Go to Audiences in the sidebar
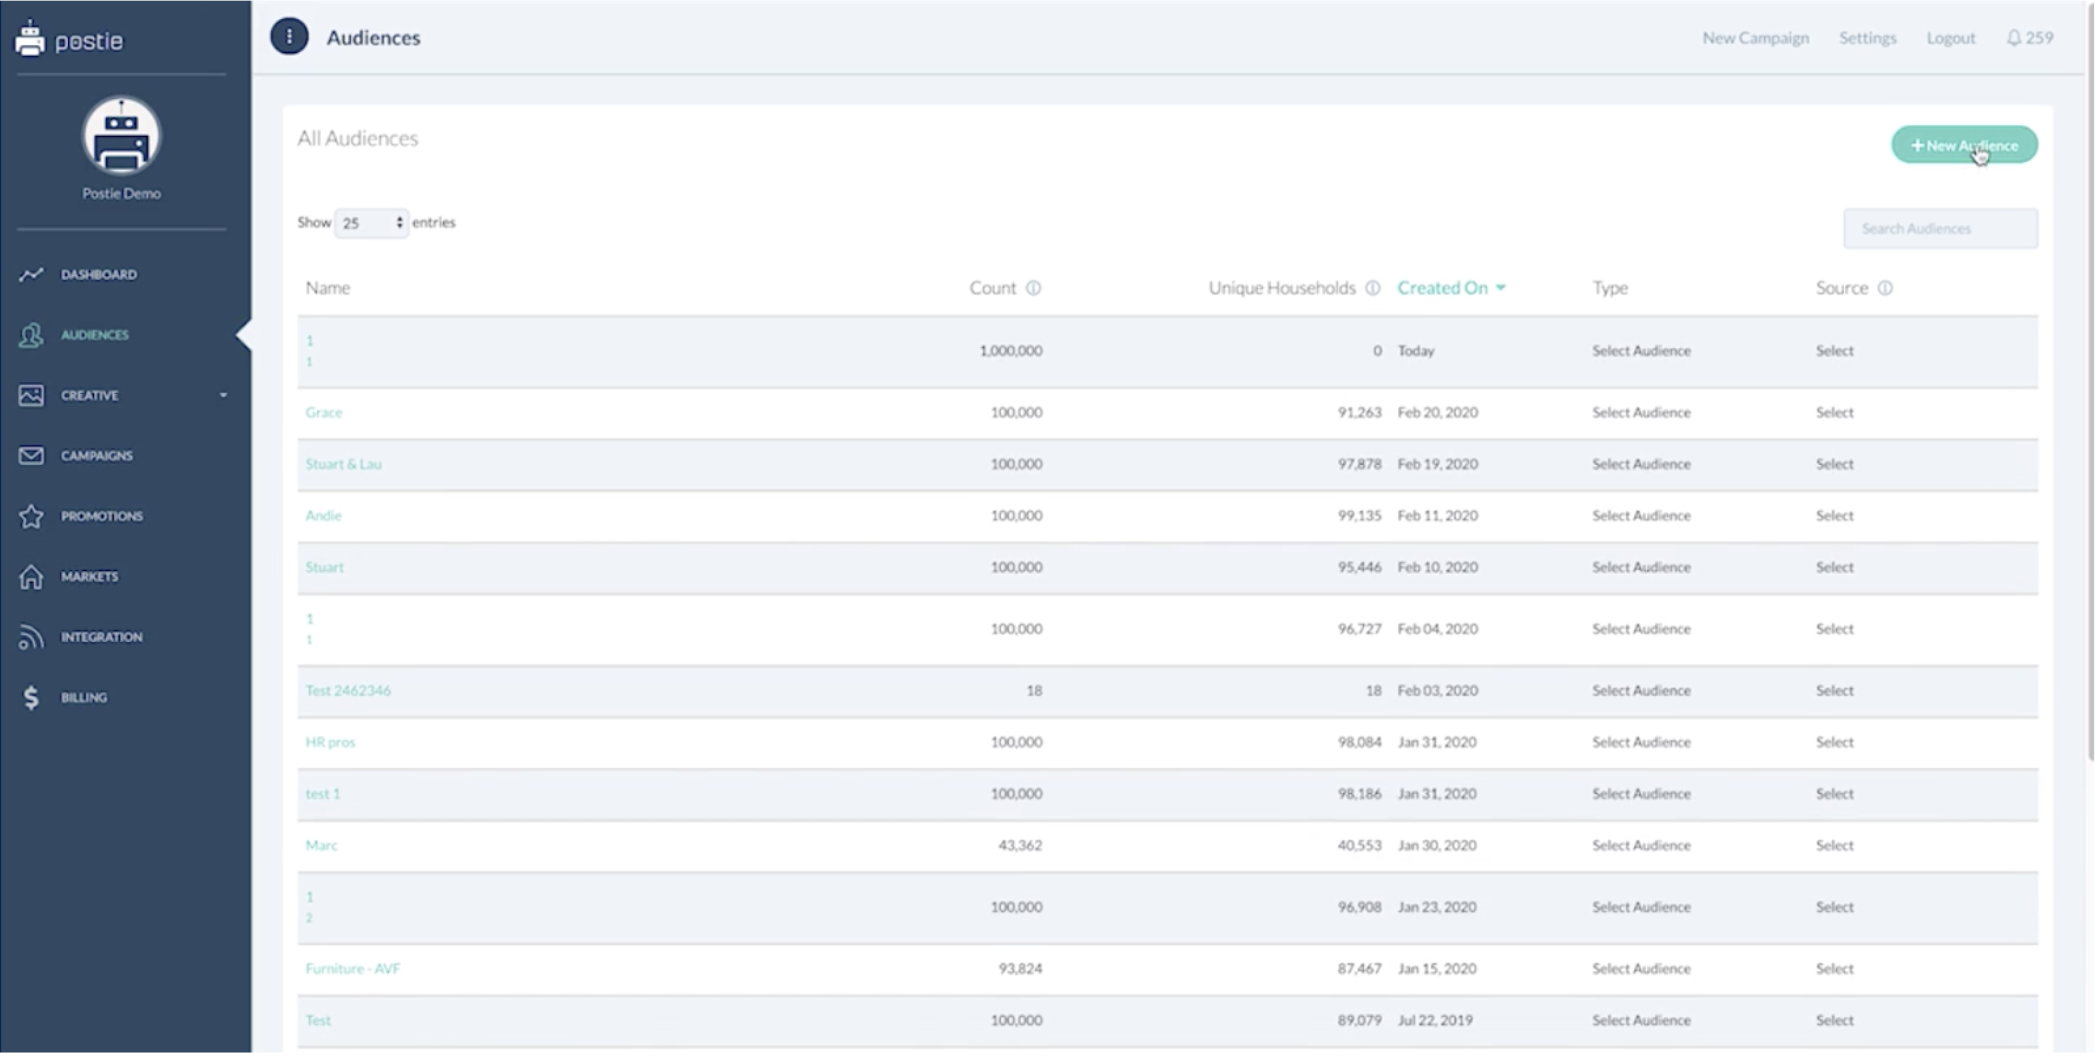2096x1056 pixels. 95,335
